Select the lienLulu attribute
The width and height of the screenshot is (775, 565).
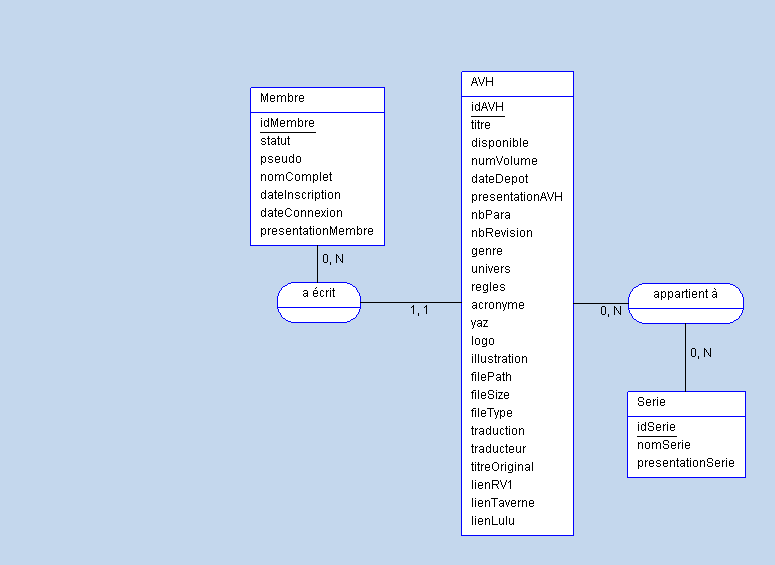pyautogui.click(x=493, y=521)
